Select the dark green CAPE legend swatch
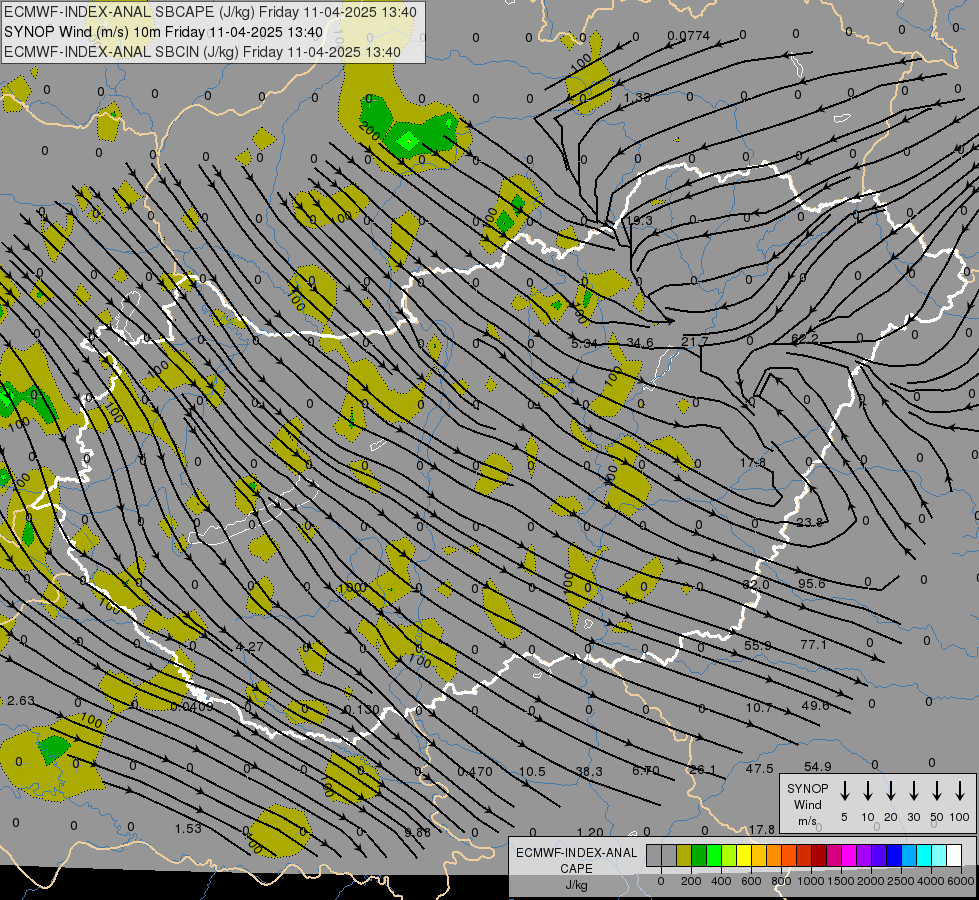 699,856
